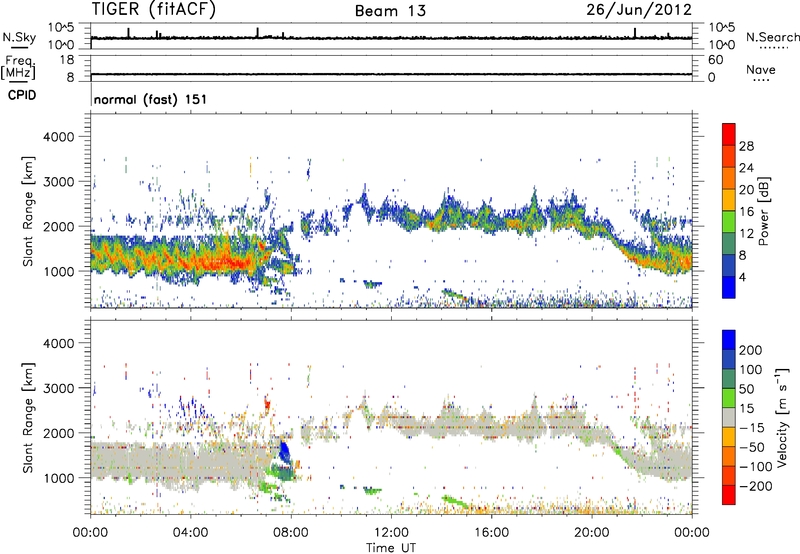Screen dimensions: 800x554
Task: Click the 'TIGER (fitACF)' plot title
Action: (154, 10)
